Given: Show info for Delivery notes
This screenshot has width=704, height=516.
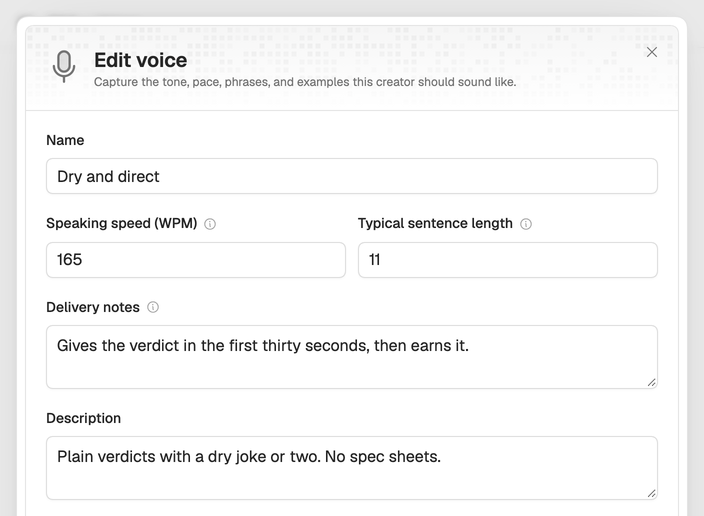Looking at the screenshot, I should point(153,307).
